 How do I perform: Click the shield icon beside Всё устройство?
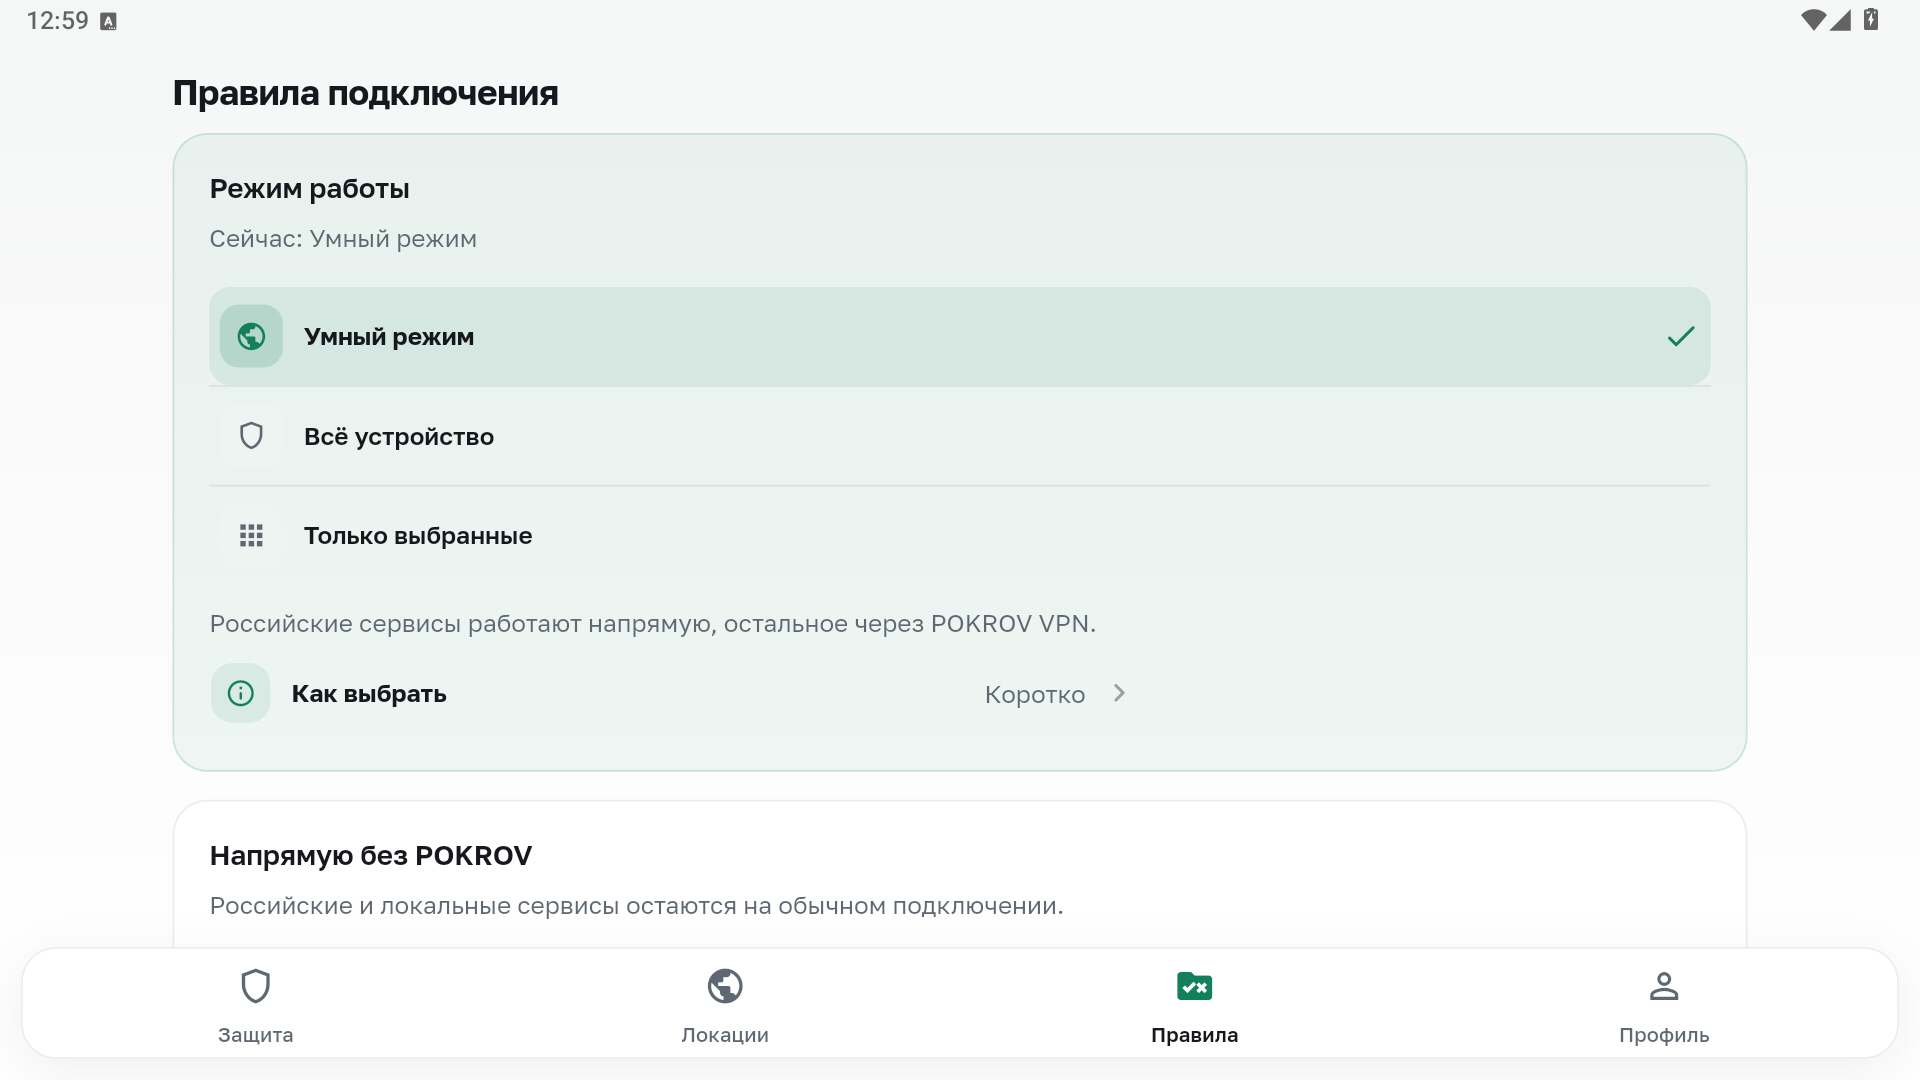click(x=251, y=436)
